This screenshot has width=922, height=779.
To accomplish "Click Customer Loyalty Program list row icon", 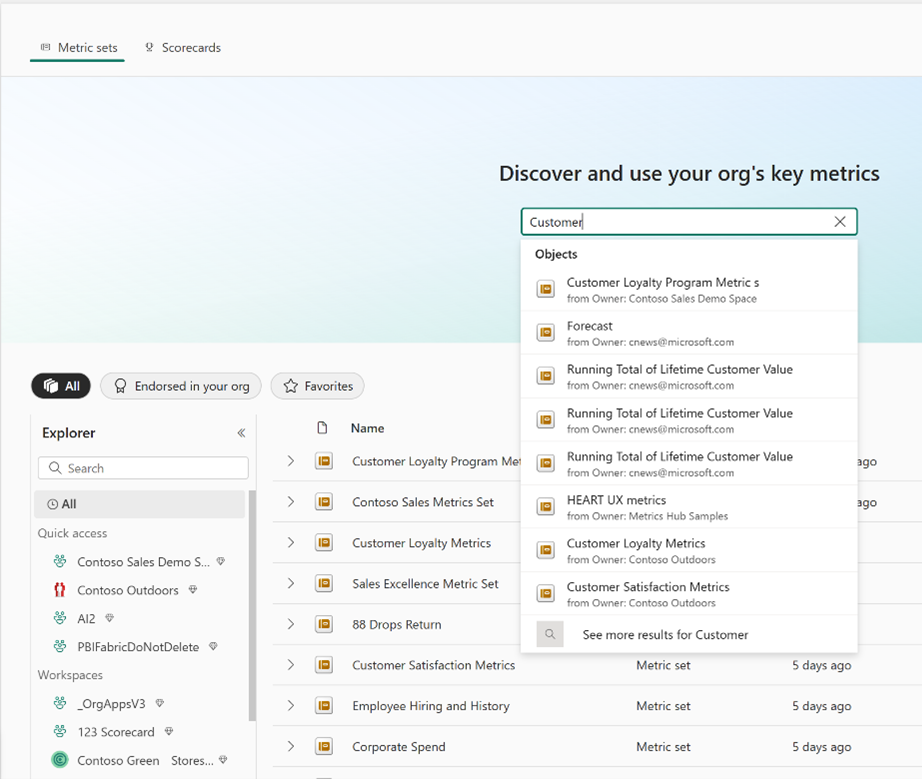I will tap(324, 462).
